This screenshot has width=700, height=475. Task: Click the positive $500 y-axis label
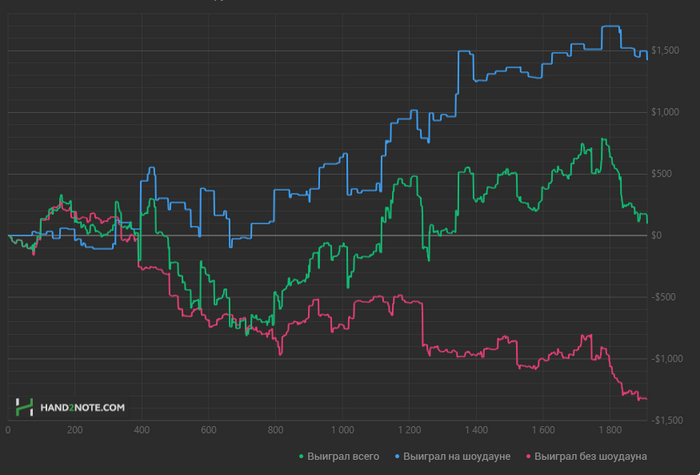[x=662, y=174]
